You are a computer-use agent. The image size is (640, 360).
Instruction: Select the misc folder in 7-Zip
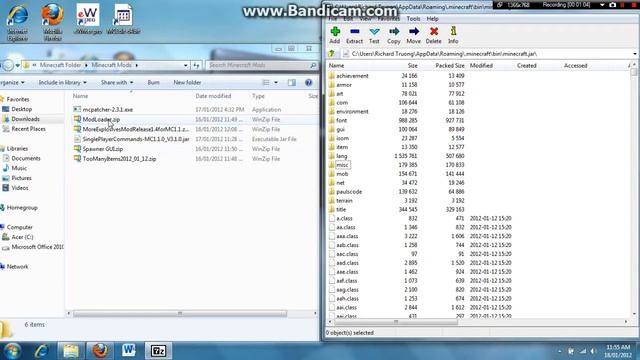coord(342,165)
